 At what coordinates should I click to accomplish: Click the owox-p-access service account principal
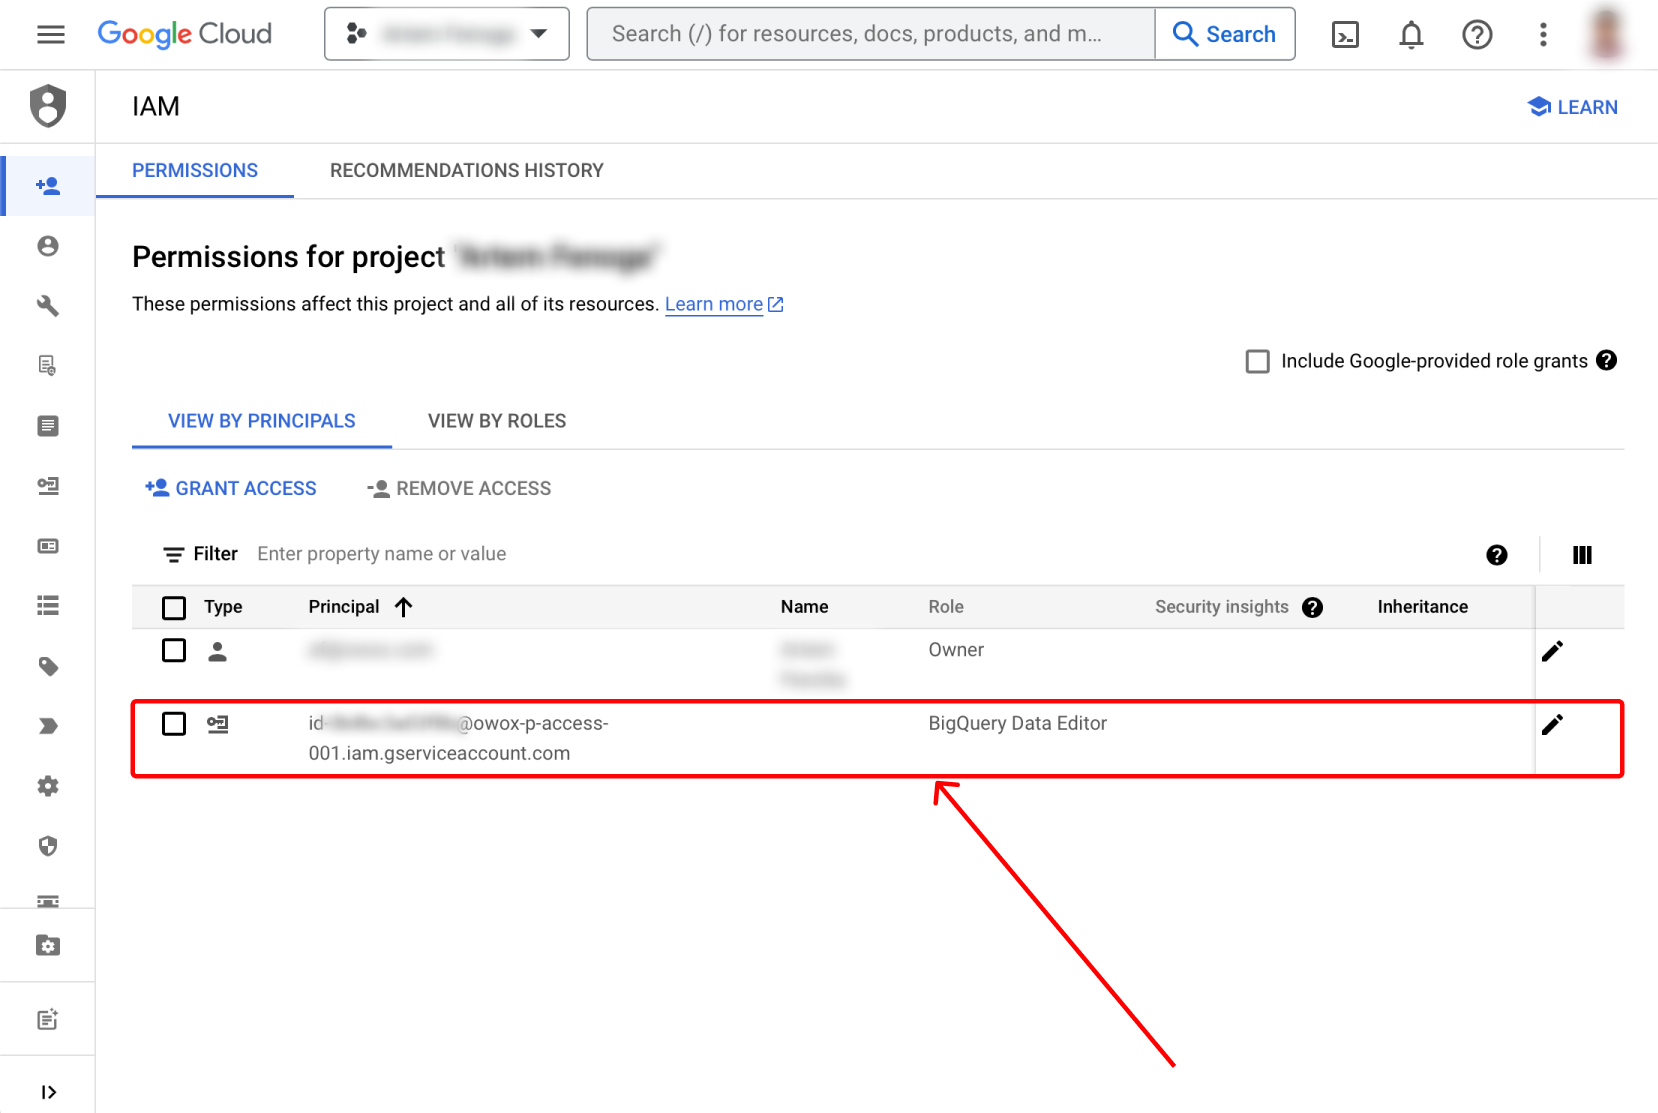[458, 738]
